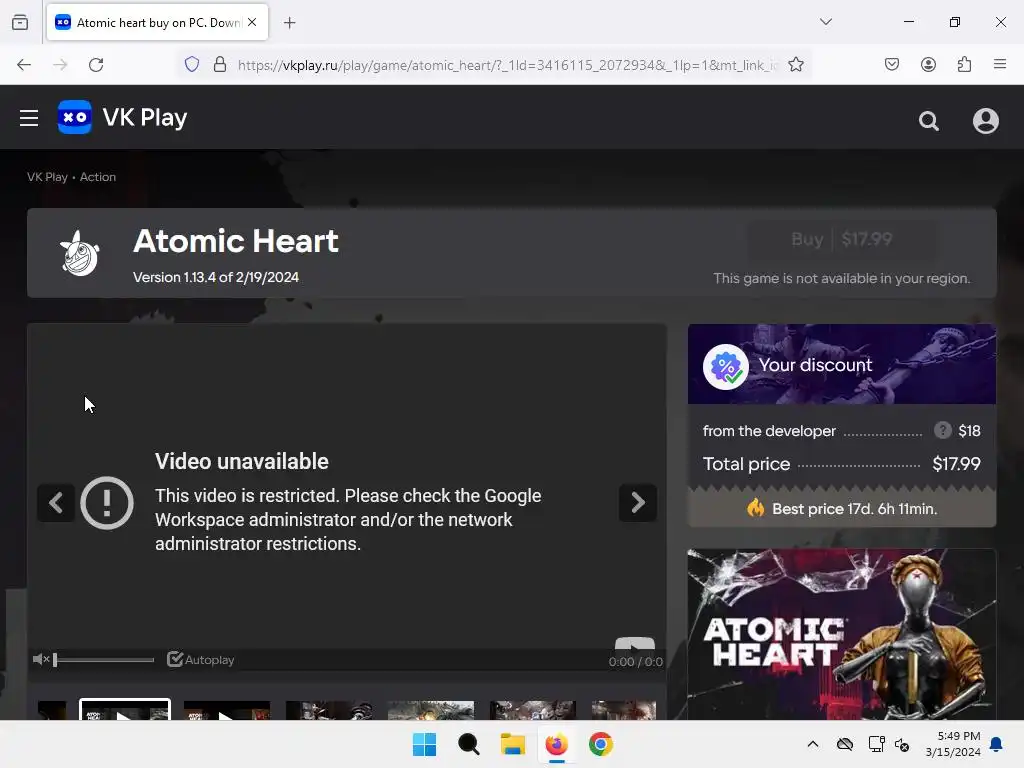Click the Total price $17.99 value

(x=956, y=464)
